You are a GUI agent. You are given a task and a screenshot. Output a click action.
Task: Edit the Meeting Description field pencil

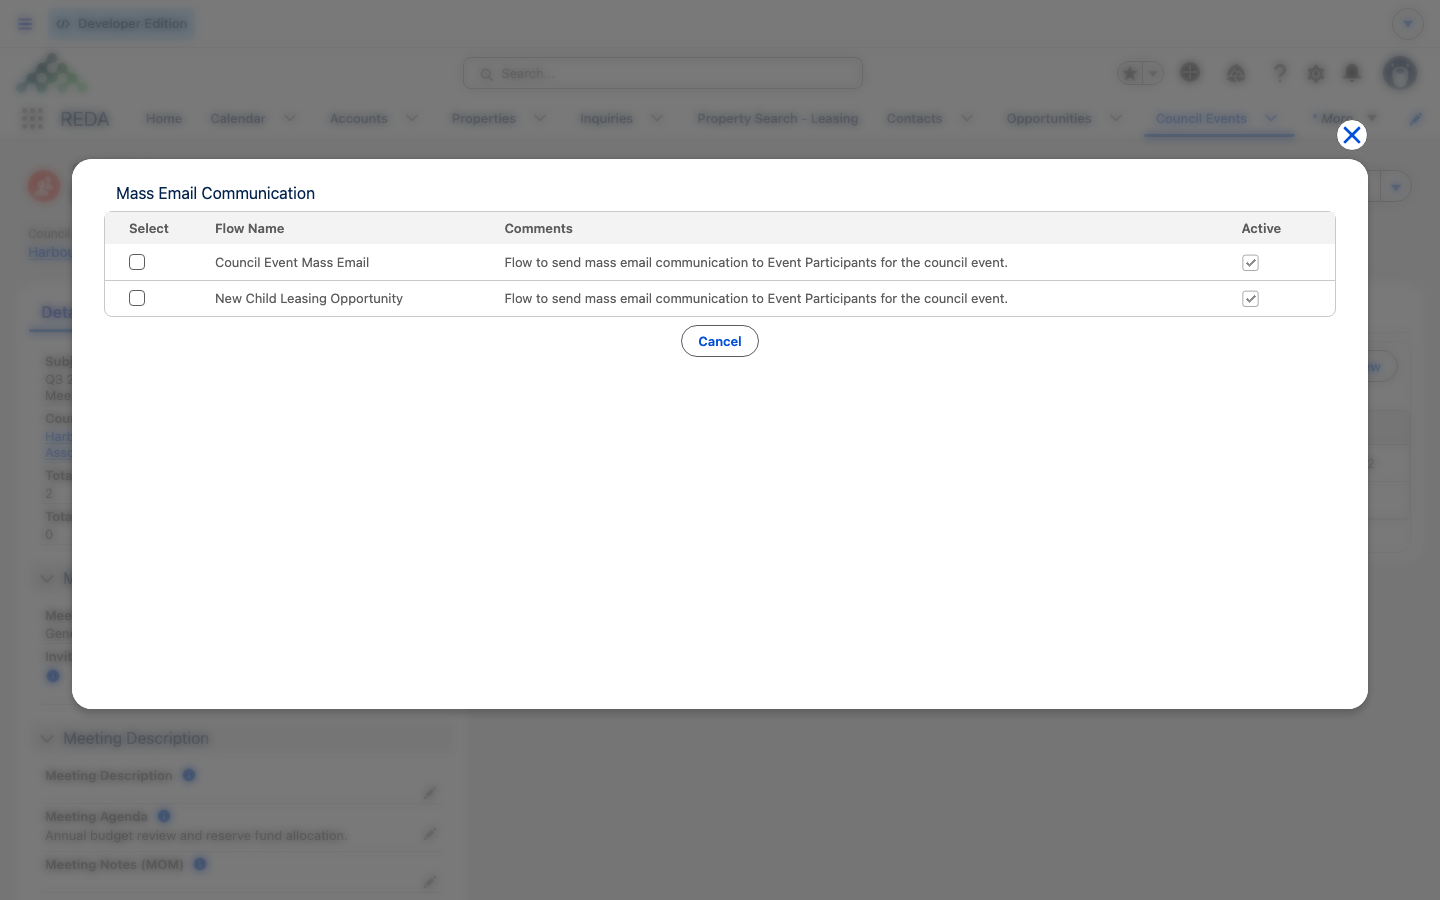click(x=430, y=793)
